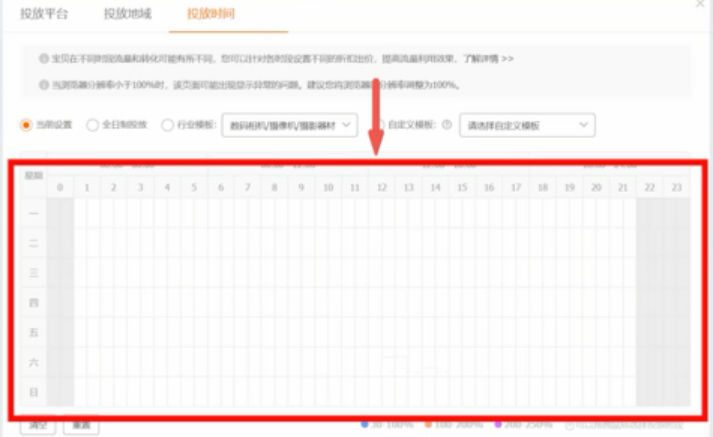Click the purple 200-250% legend dot
The image size is (713, 437).
498,425
